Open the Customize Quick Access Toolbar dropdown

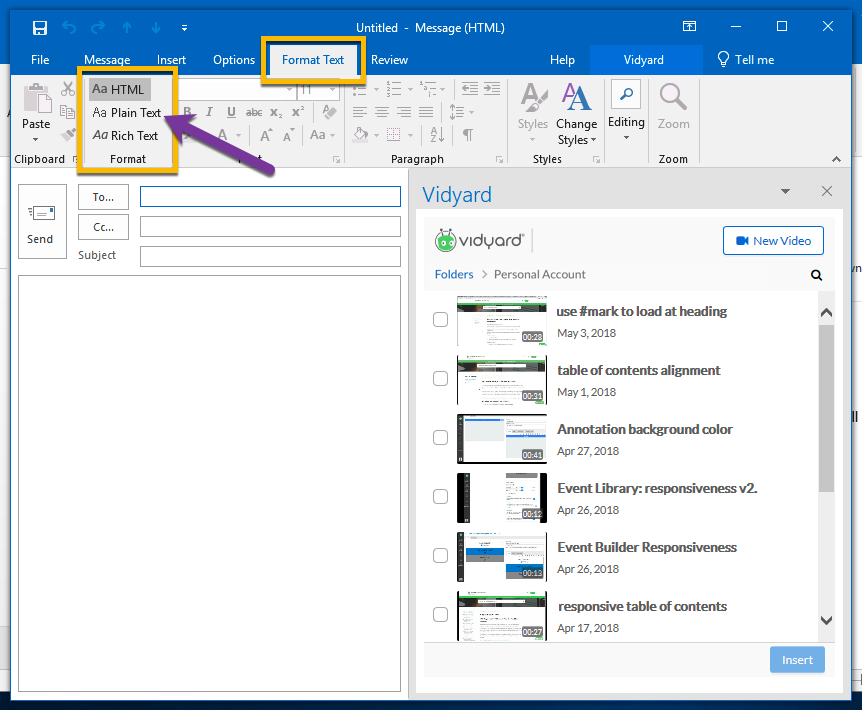coord(184,27)
